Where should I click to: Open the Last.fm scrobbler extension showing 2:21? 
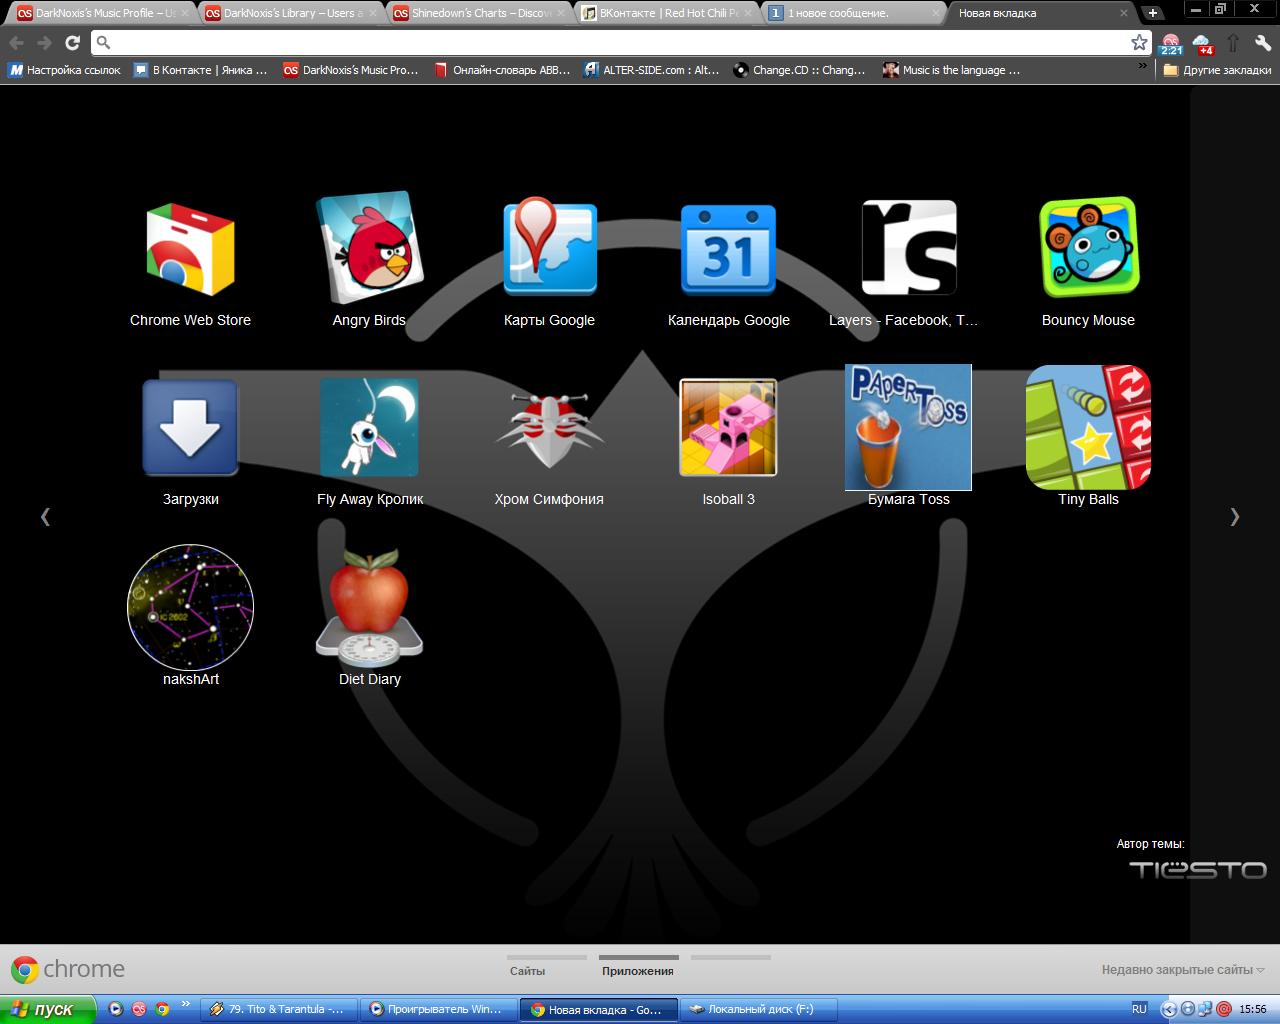coord(1171,44)
